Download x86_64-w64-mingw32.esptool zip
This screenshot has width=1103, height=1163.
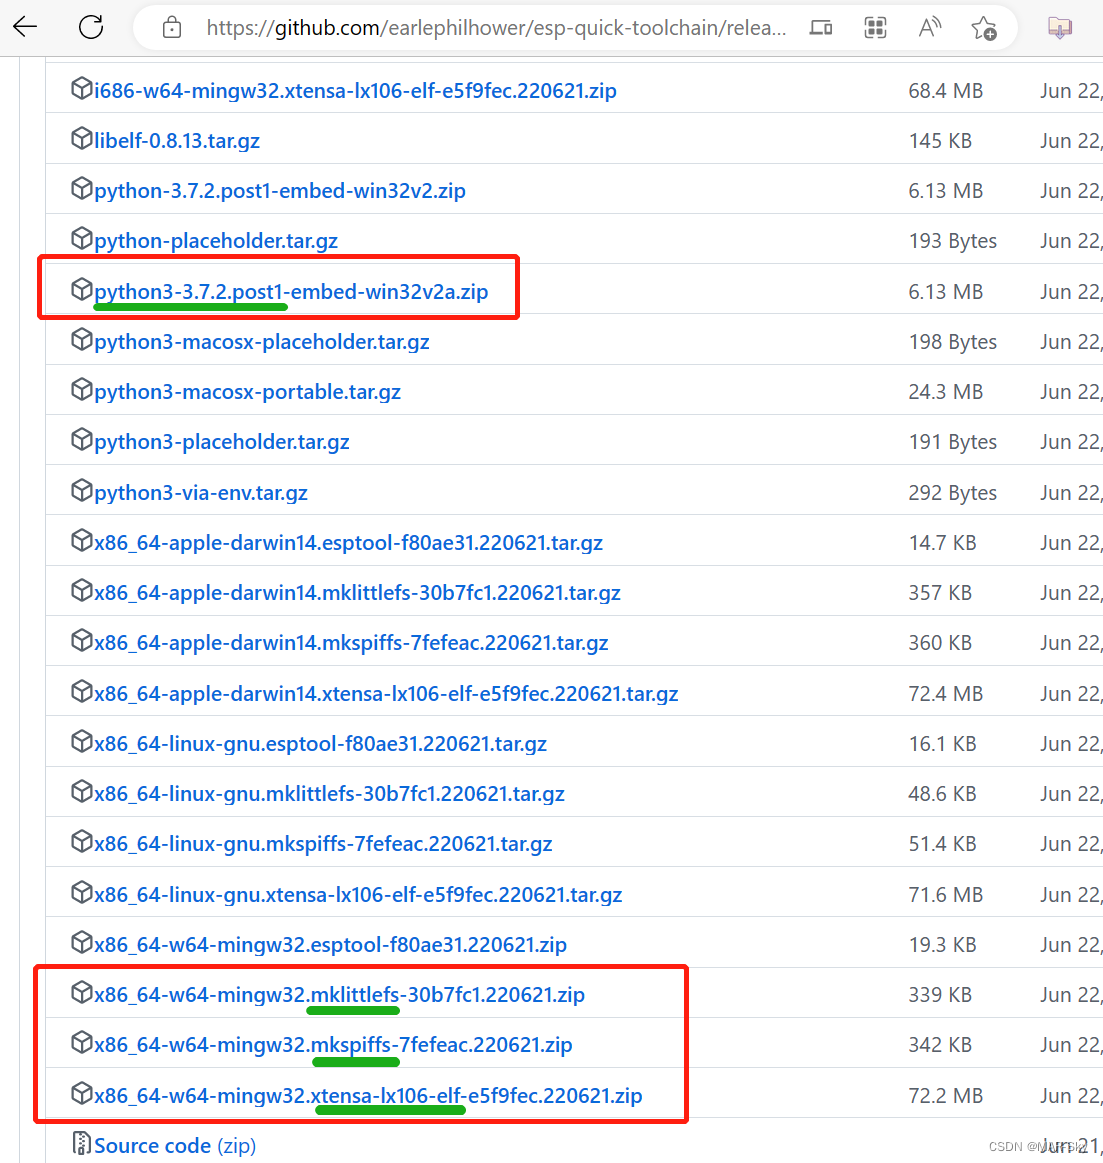click(x=330, y=945)
